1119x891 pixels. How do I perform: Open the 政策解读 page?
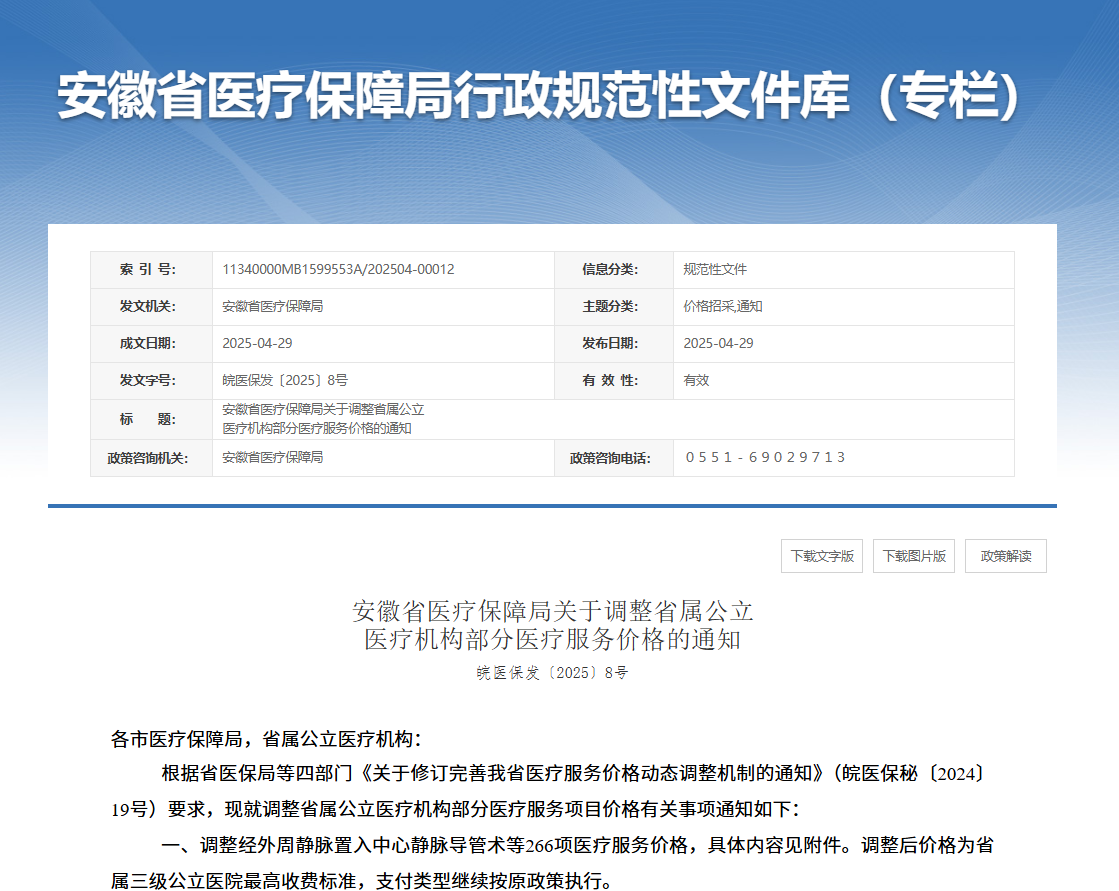coord(1003,556)
